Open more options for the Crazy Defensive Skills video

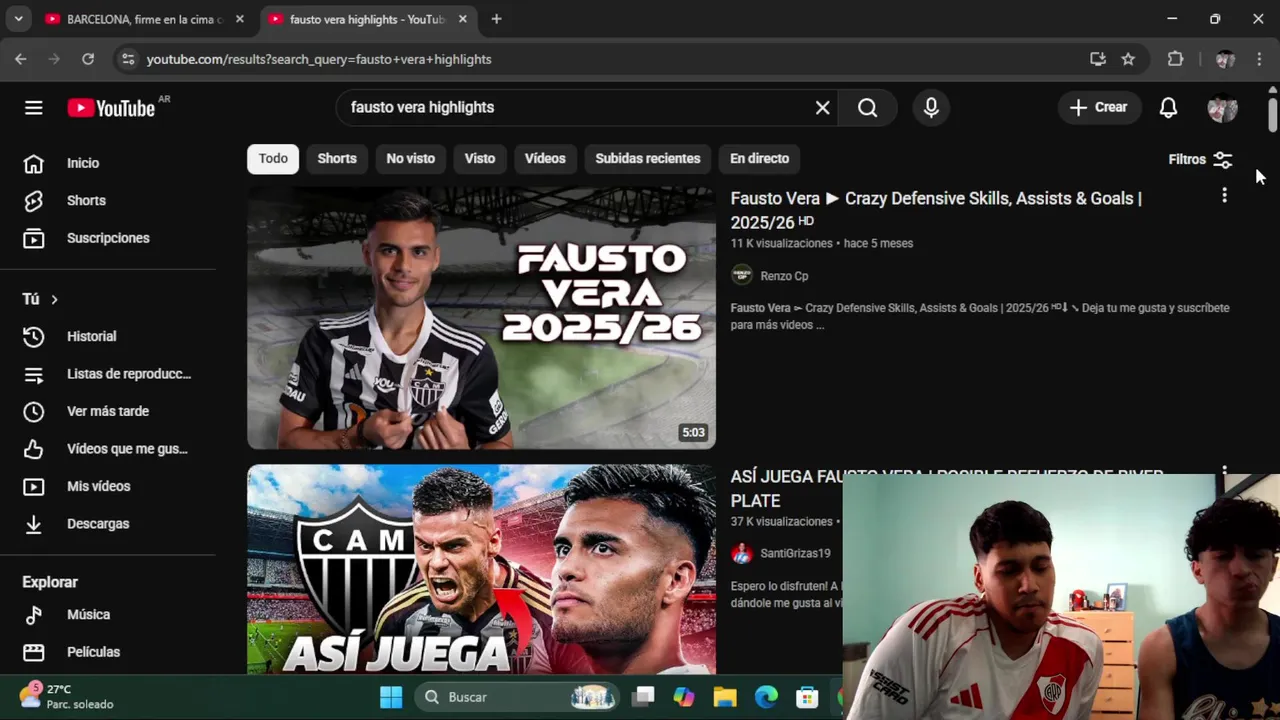tap(1224, 196)
